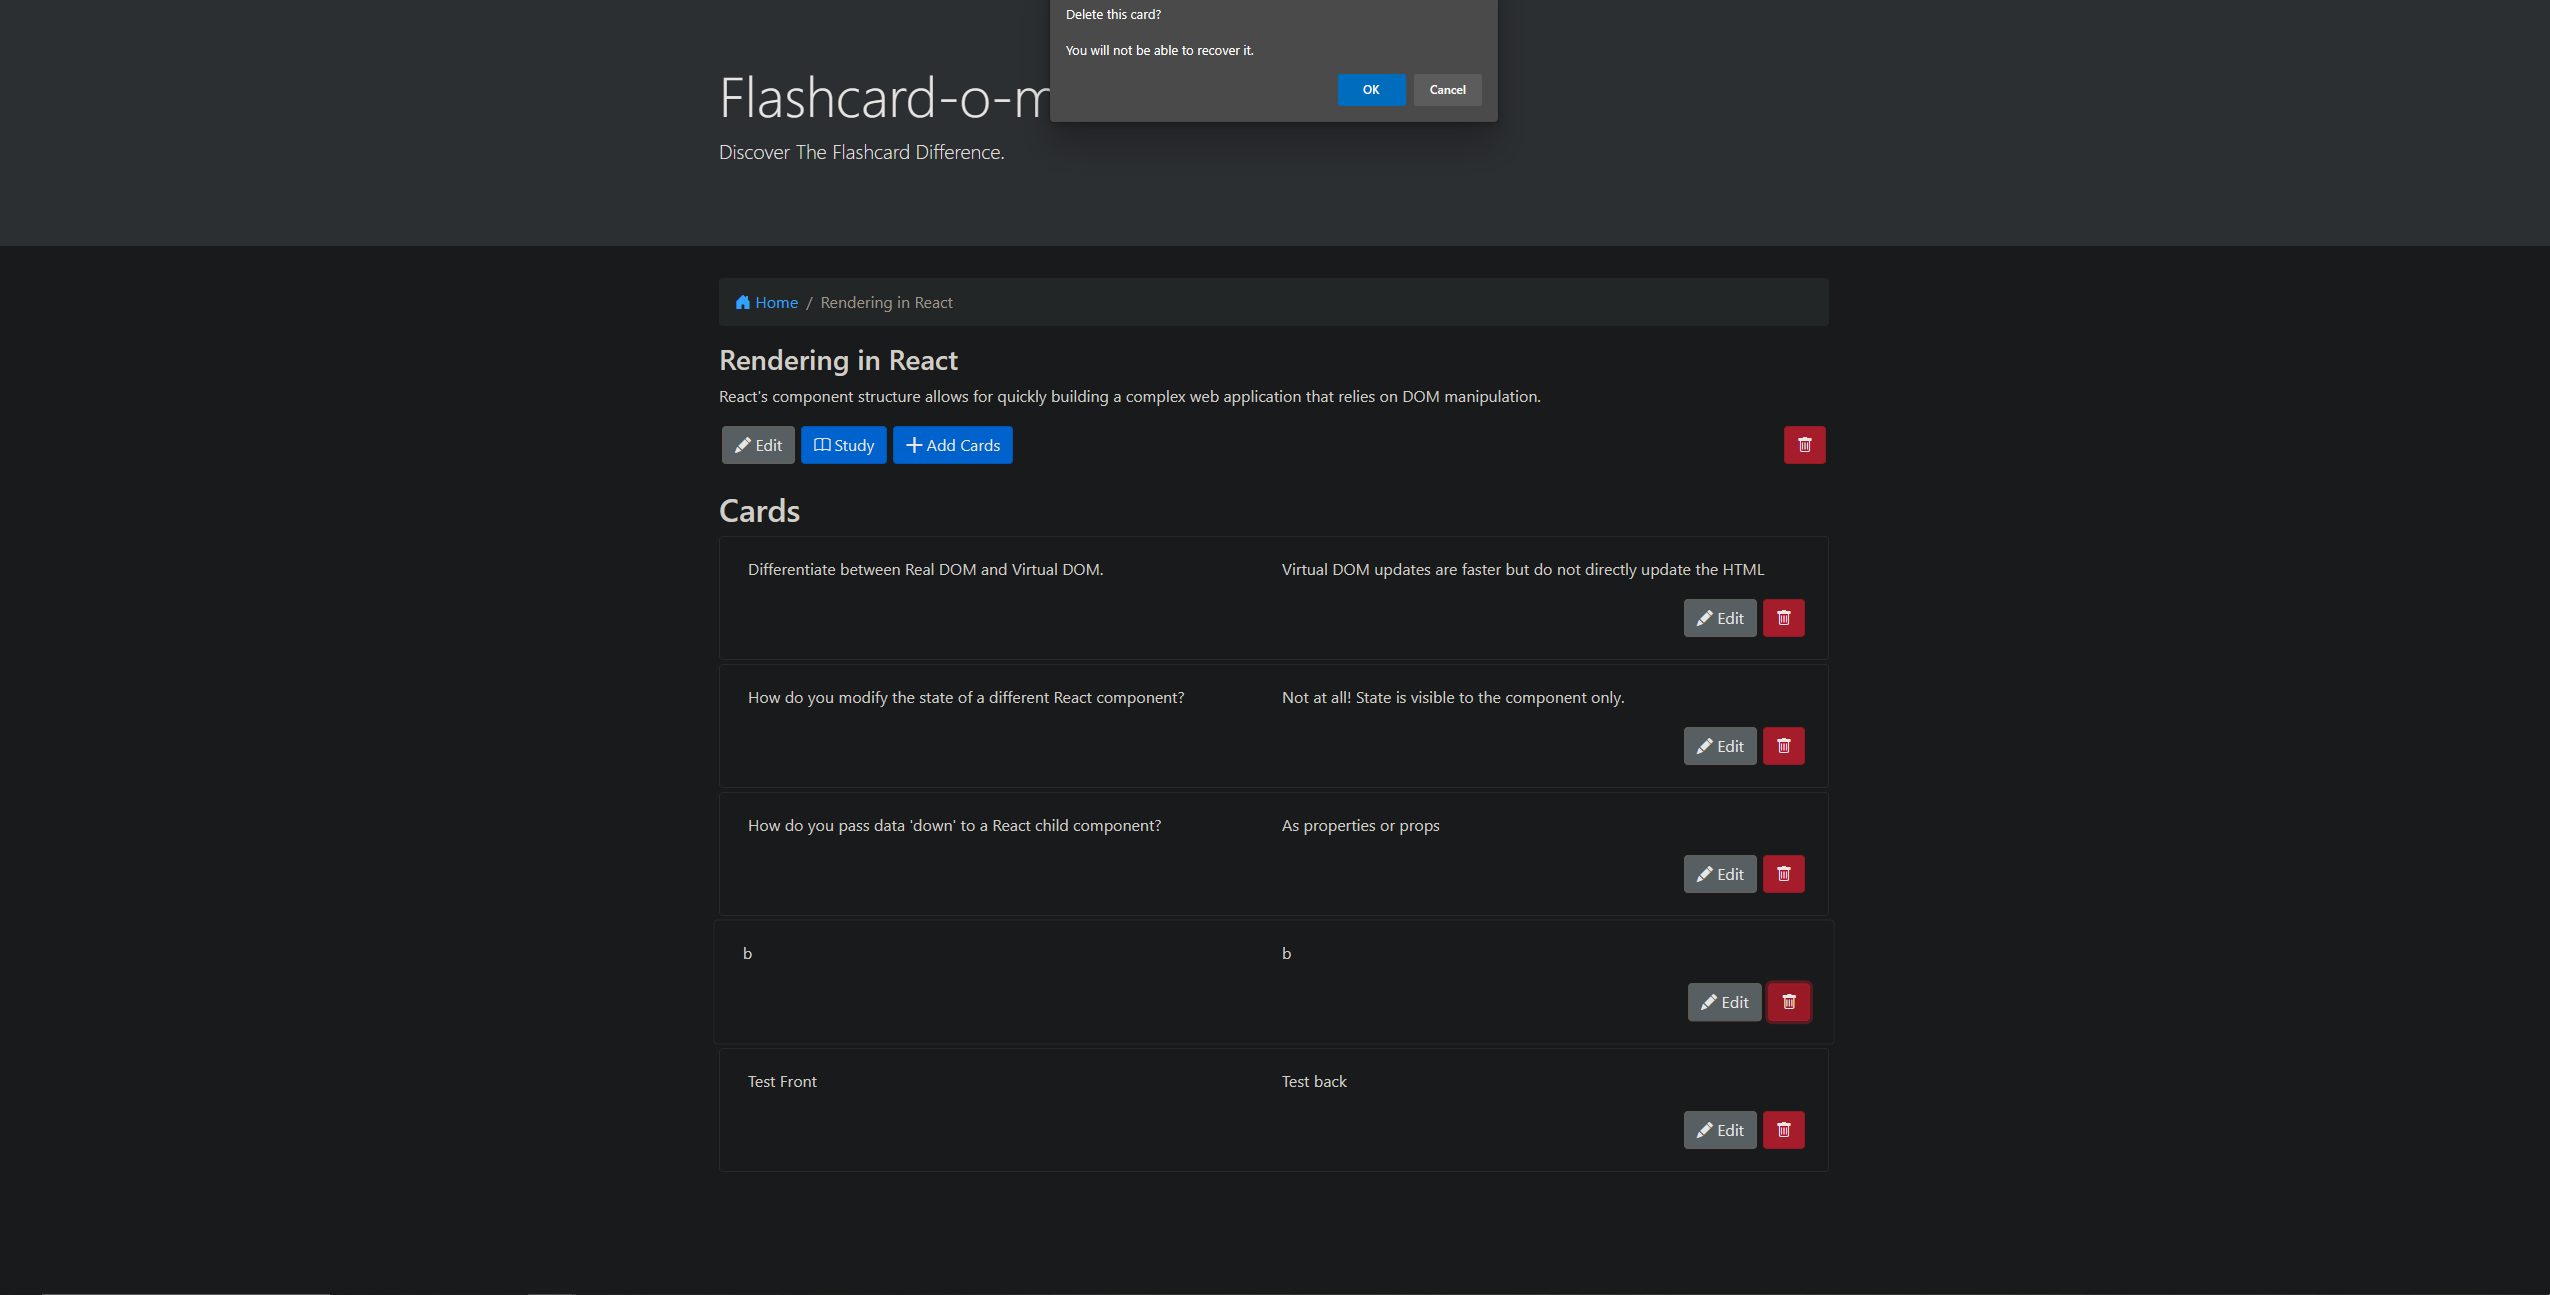The height and width of the screenshot is (1295, 2550).
Task: Click trash on the 'pass data down' card
Action: point(1784,873)
